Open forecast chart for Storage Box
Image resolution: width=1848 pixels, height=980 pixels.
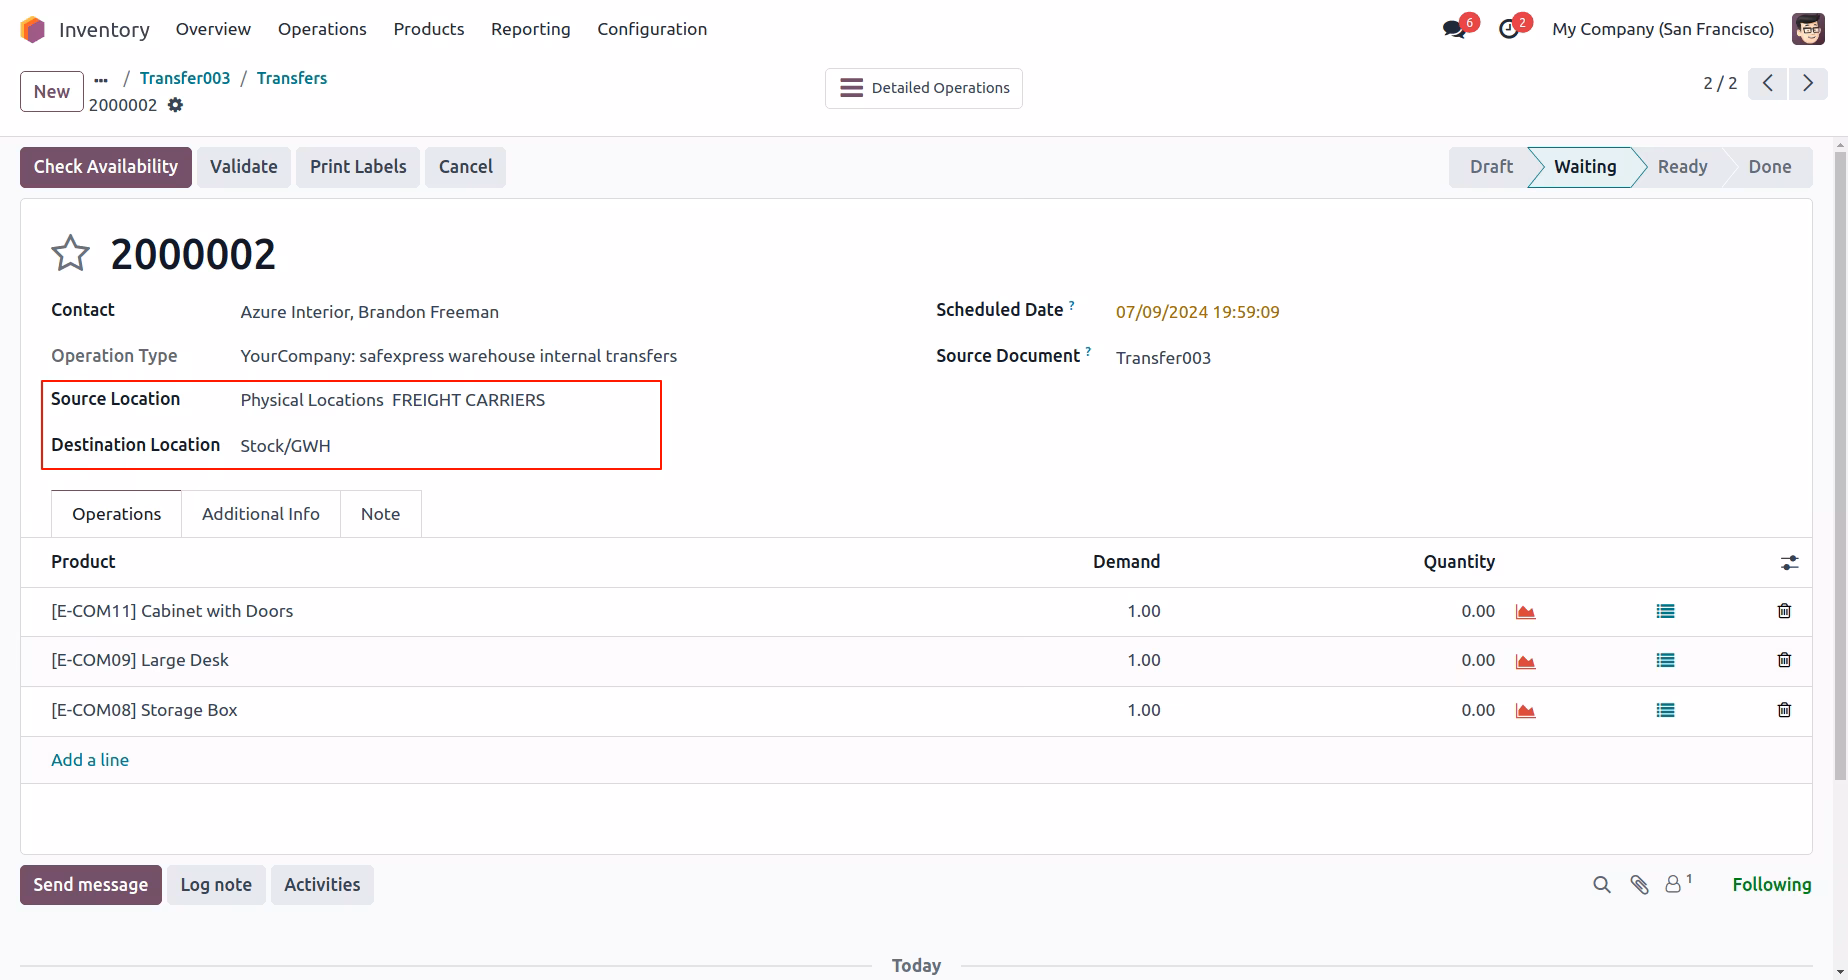tap(1525, 711)
